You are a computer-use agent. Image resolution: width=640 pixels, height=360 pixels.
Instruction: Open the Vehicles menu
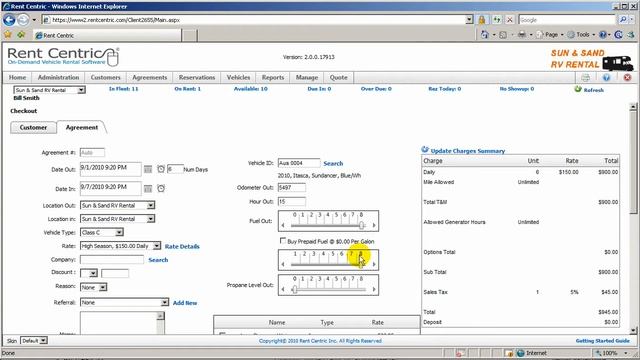(x=238, y=78)
